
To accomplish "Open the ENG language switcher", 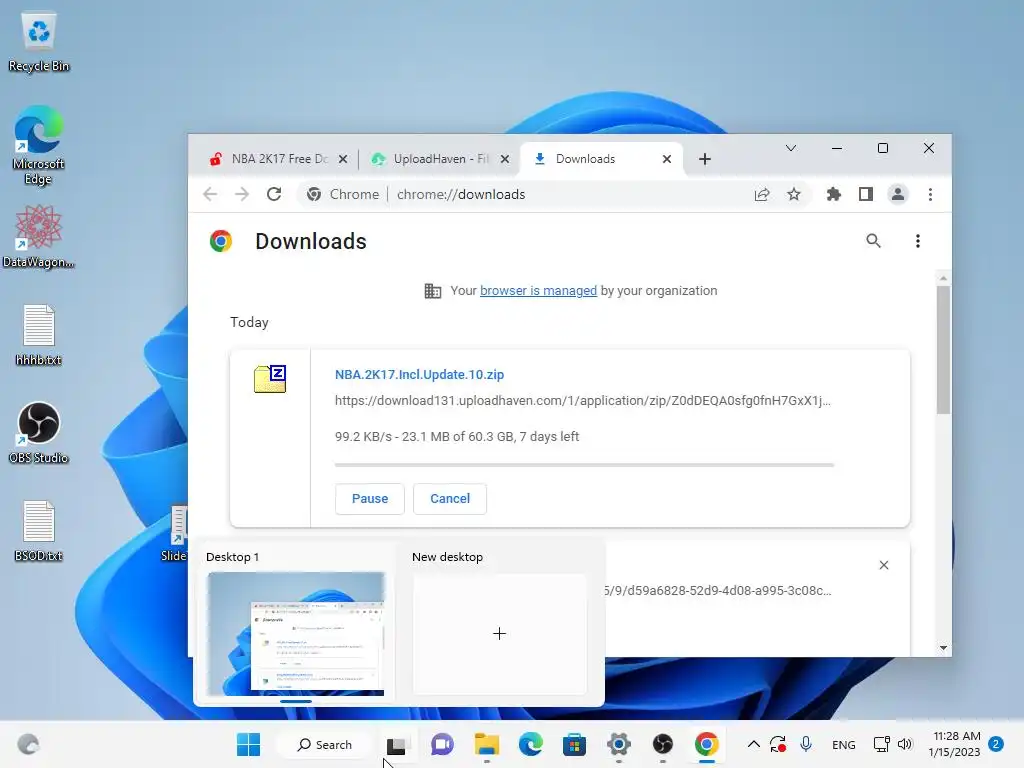I will 844,744.
